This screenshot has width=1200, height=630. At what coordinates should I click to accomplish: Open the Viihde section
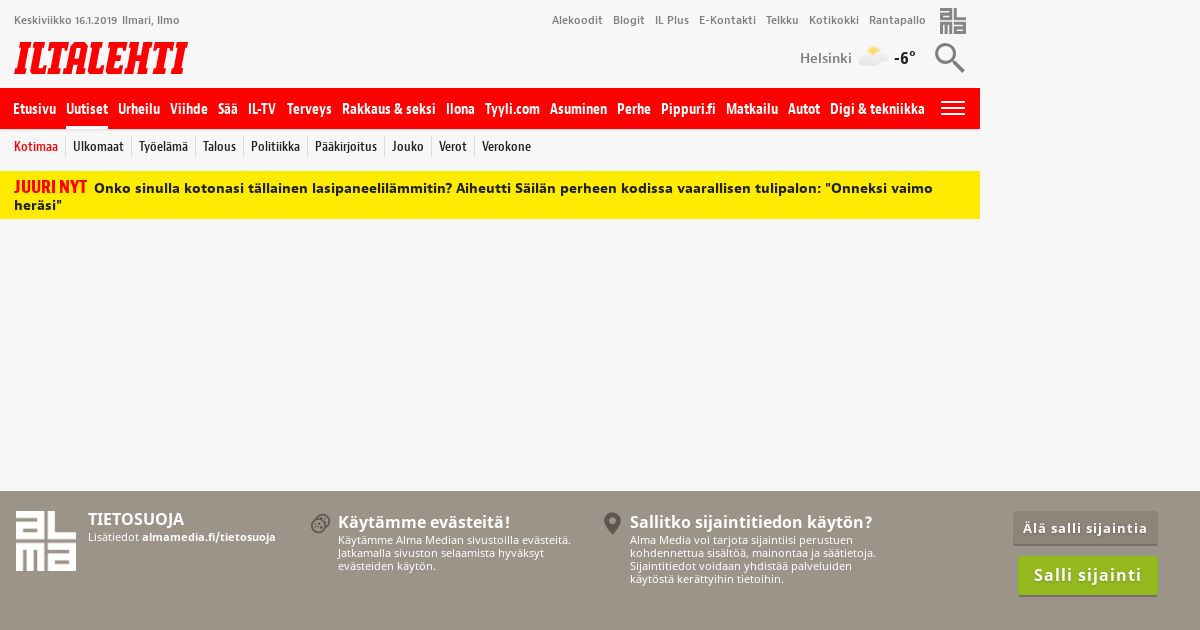(x=189, y=109)
